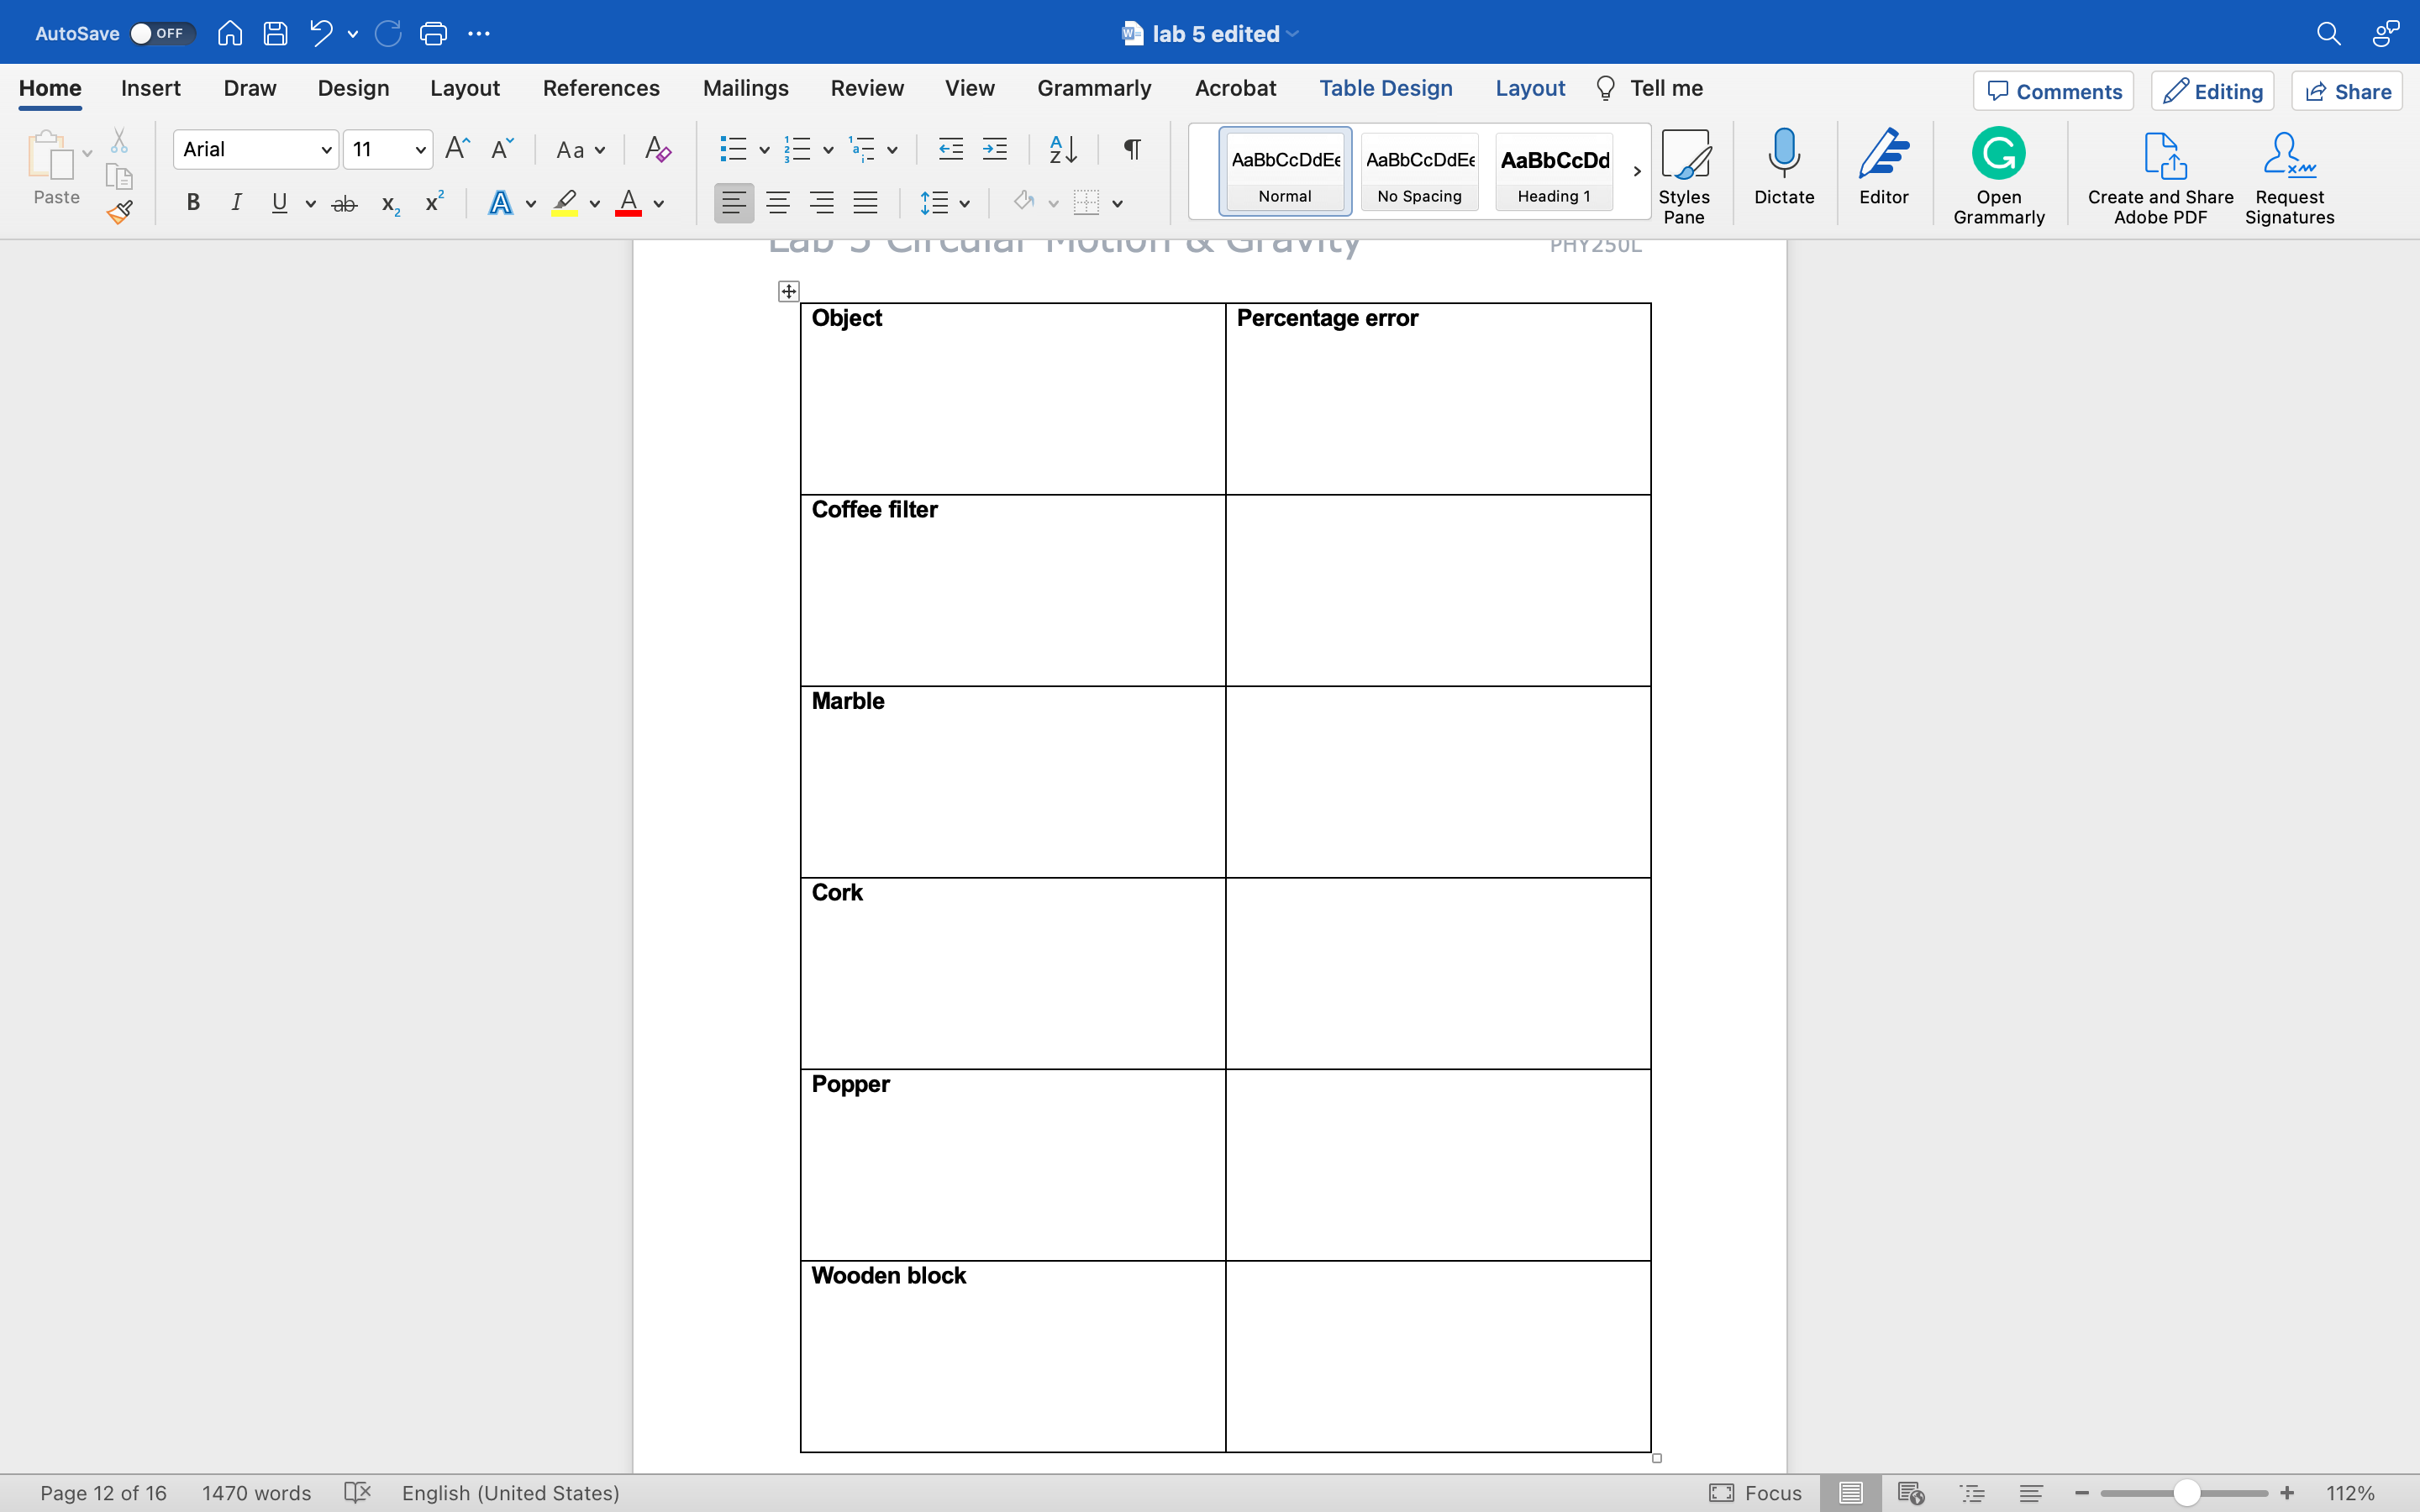Viewport: 2420px width, 1512px height.
Task: Enable center text alignment
Action: (x=779, y=202)
